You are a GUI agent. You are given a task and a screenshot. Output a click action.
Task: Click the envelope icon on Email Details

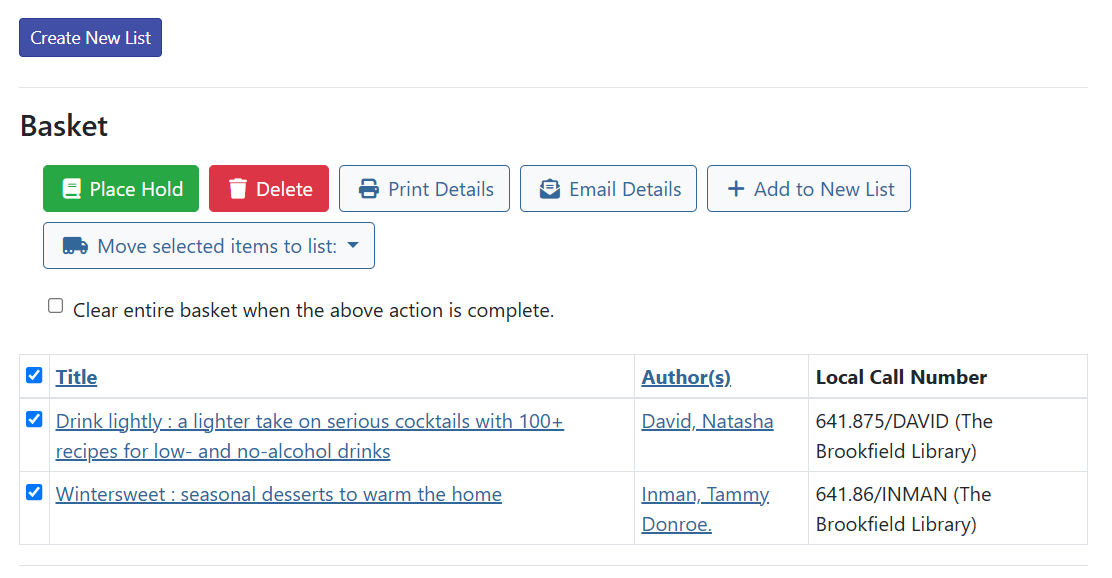pyautogui.click(x=550, y=189)
